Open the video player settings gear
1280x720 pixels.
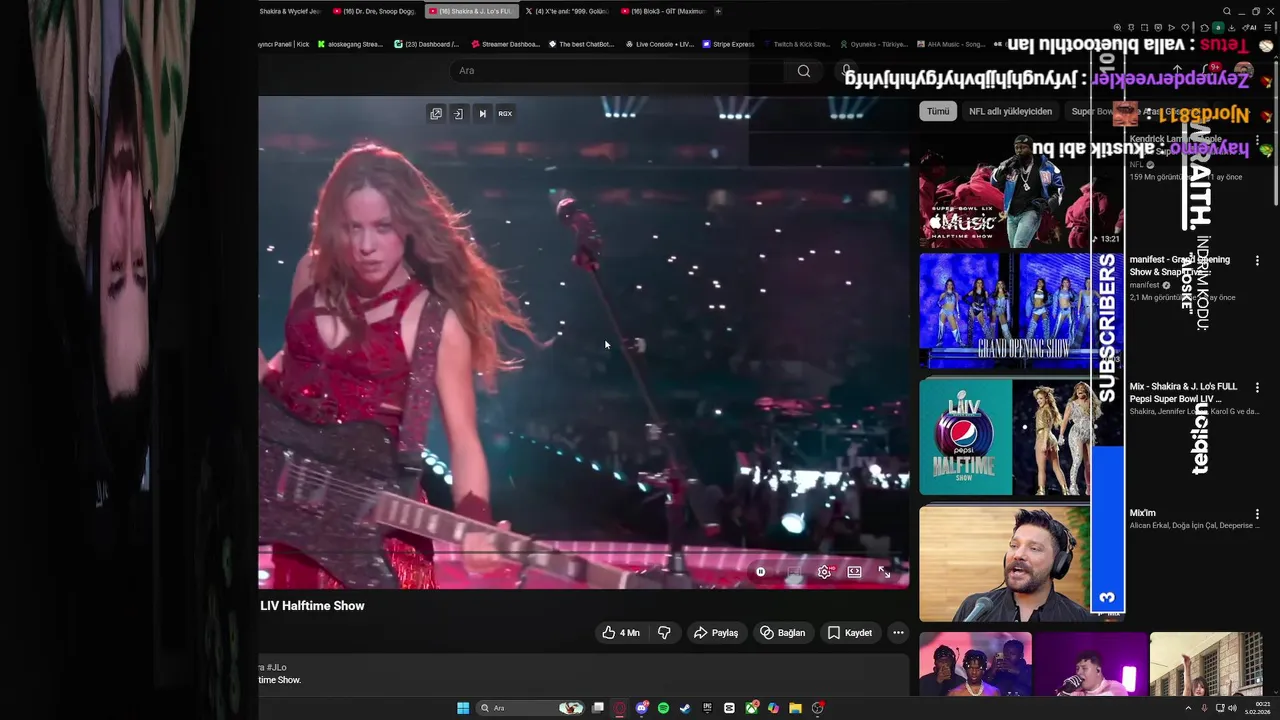click(x=824, y=572)
